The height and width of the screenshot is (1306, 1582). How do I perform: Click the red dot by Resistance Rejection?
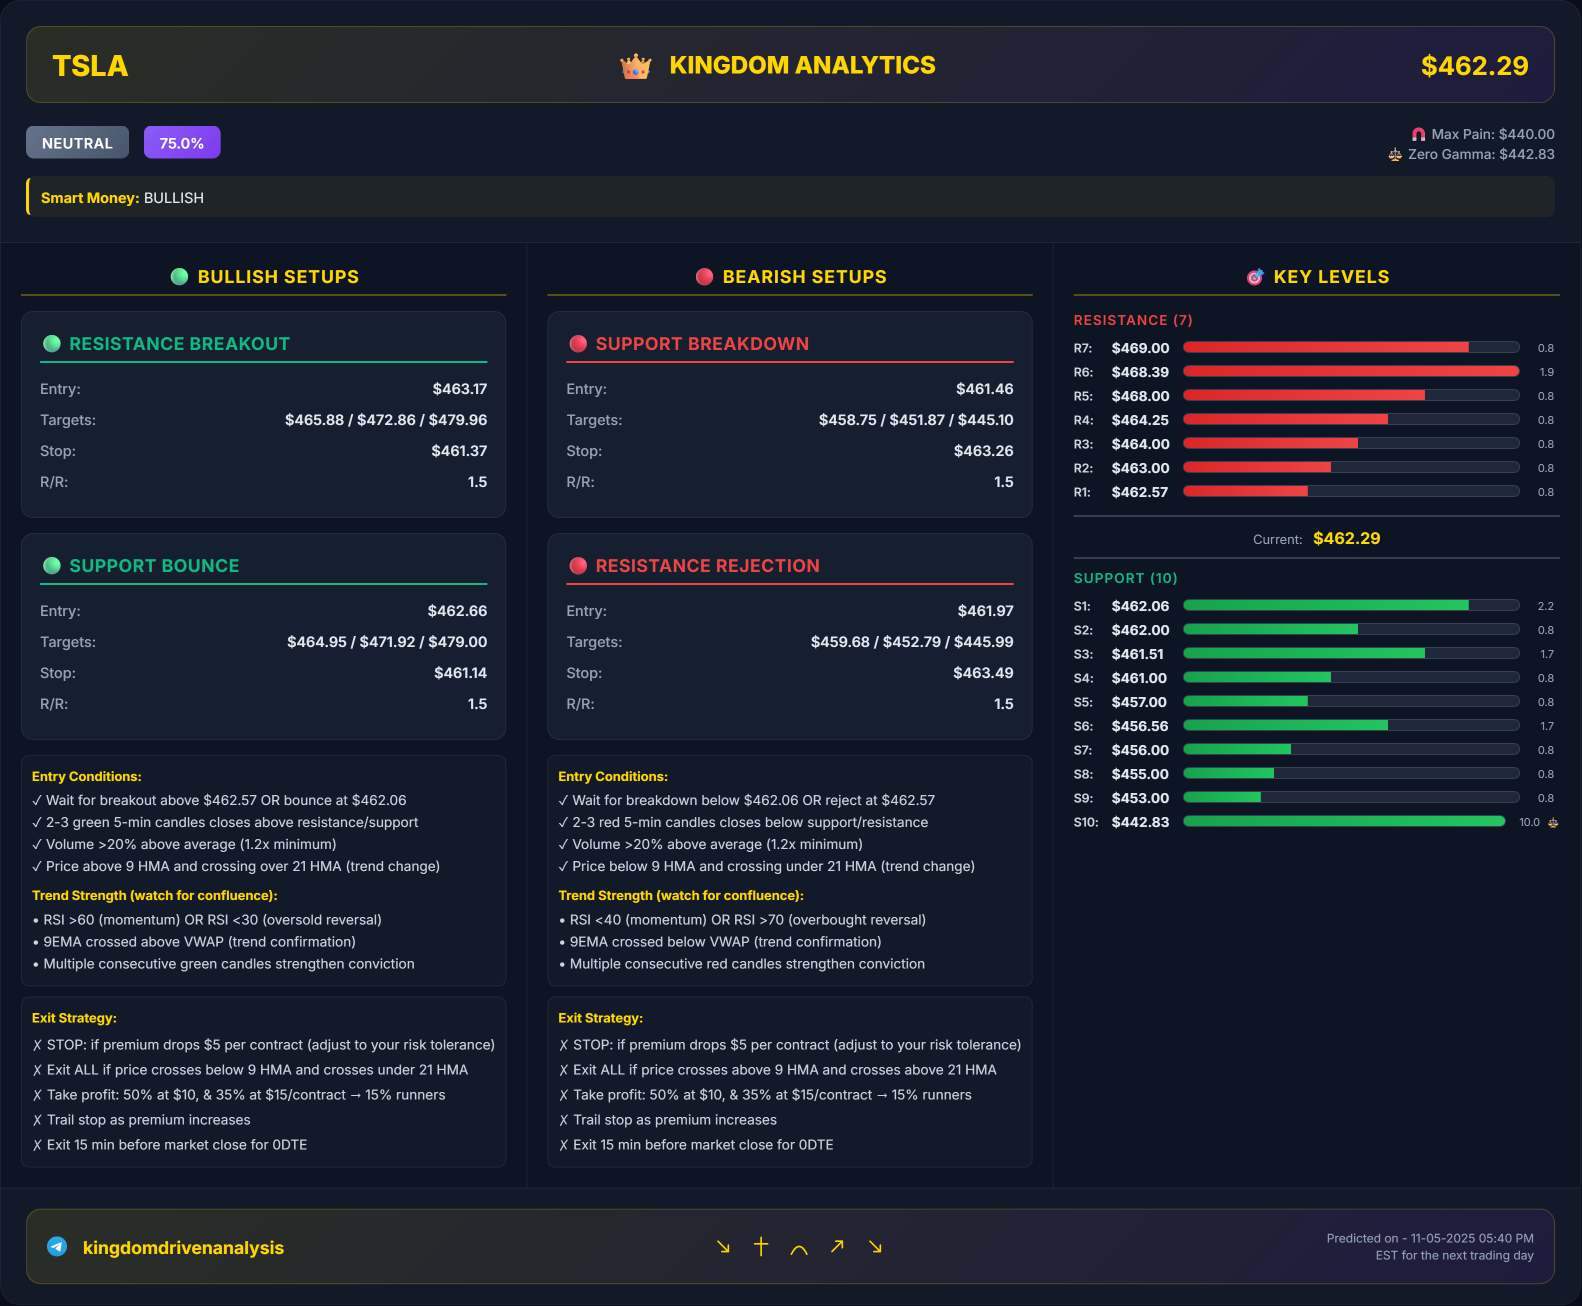[x=578, y=566]
